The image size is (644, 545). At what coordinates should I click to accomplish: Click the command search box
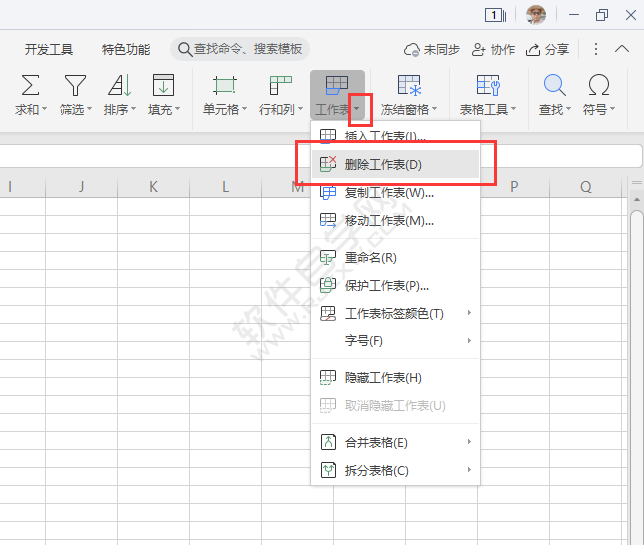point(240,49)
